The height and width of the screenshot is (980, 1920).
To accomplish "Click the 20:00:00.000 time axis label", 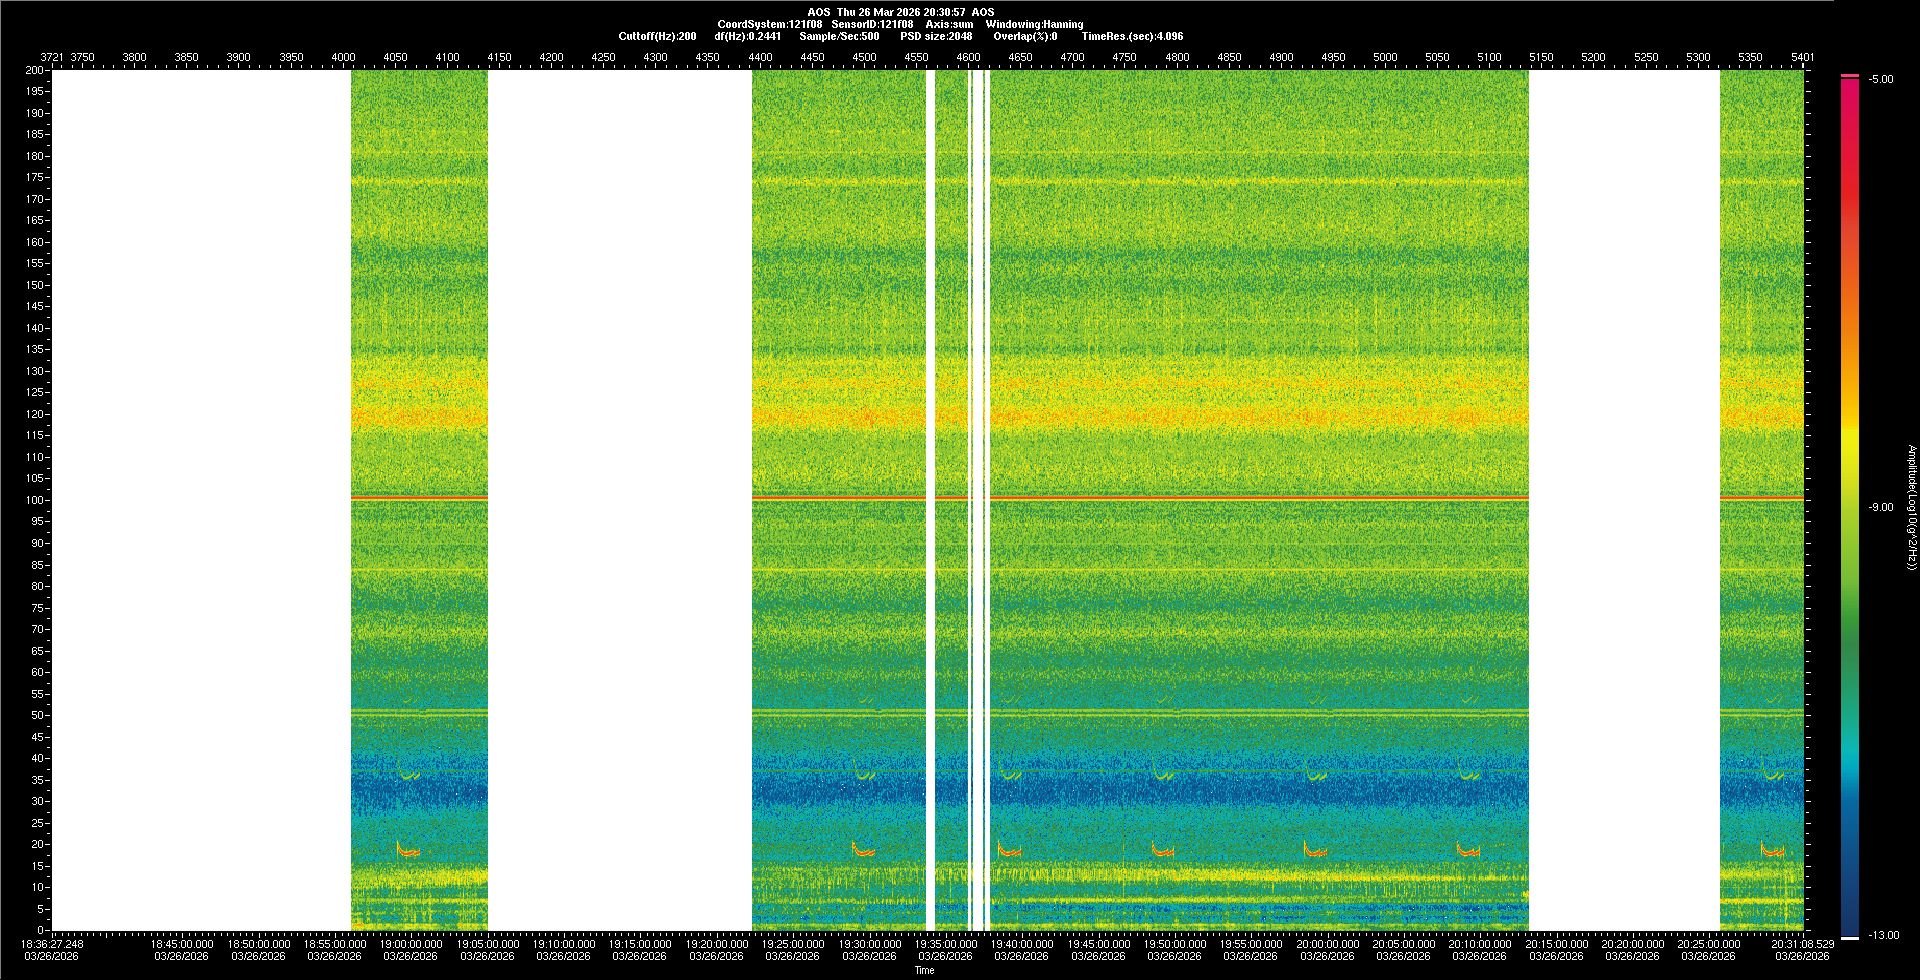I will pyautogui.click(x=1327, y=944).
